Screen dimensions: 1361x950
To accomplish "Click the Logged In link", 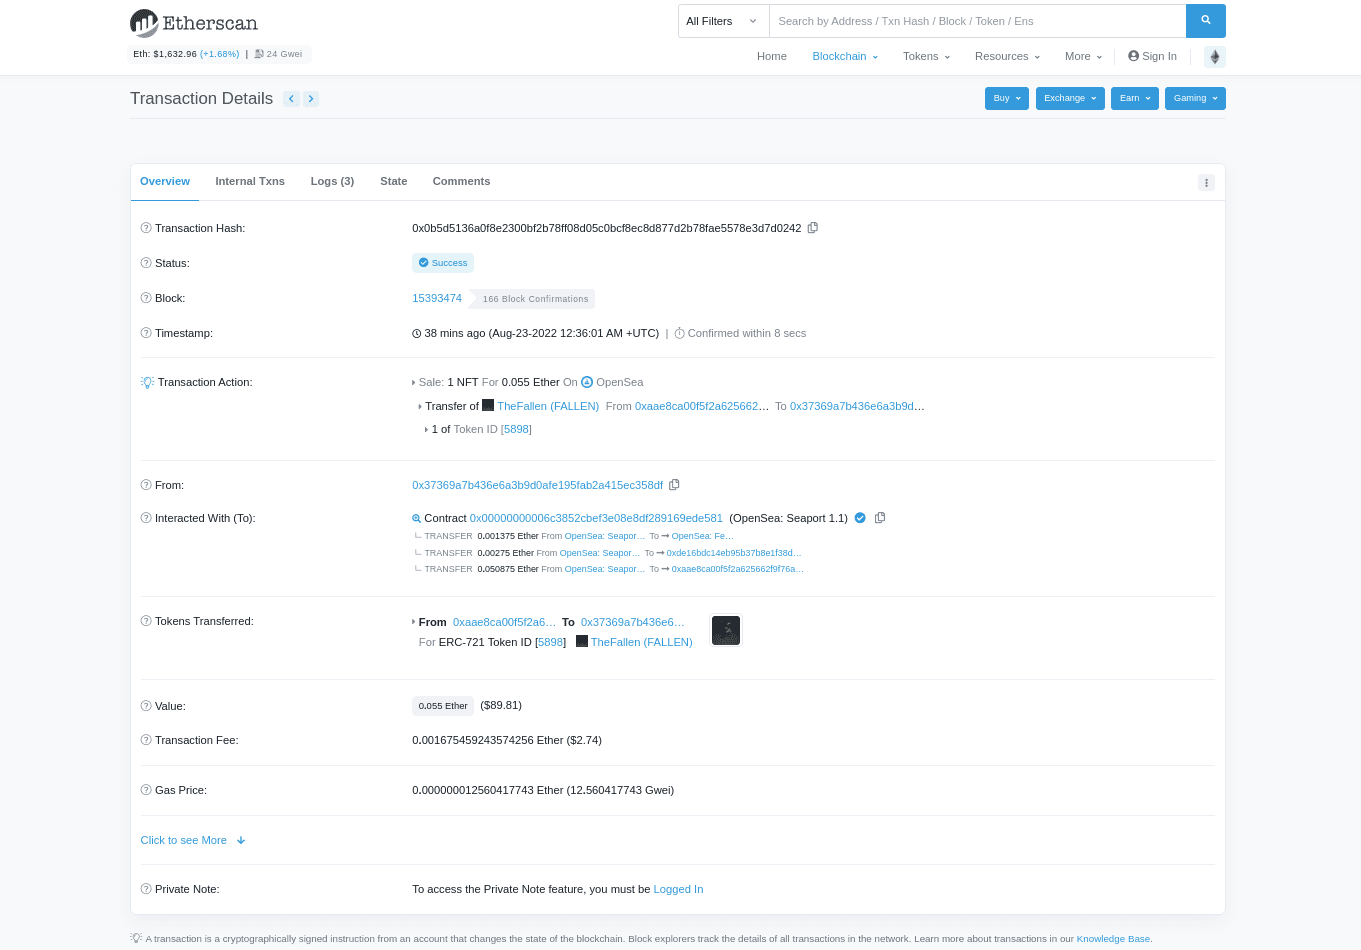I will (x=678, y=889).
